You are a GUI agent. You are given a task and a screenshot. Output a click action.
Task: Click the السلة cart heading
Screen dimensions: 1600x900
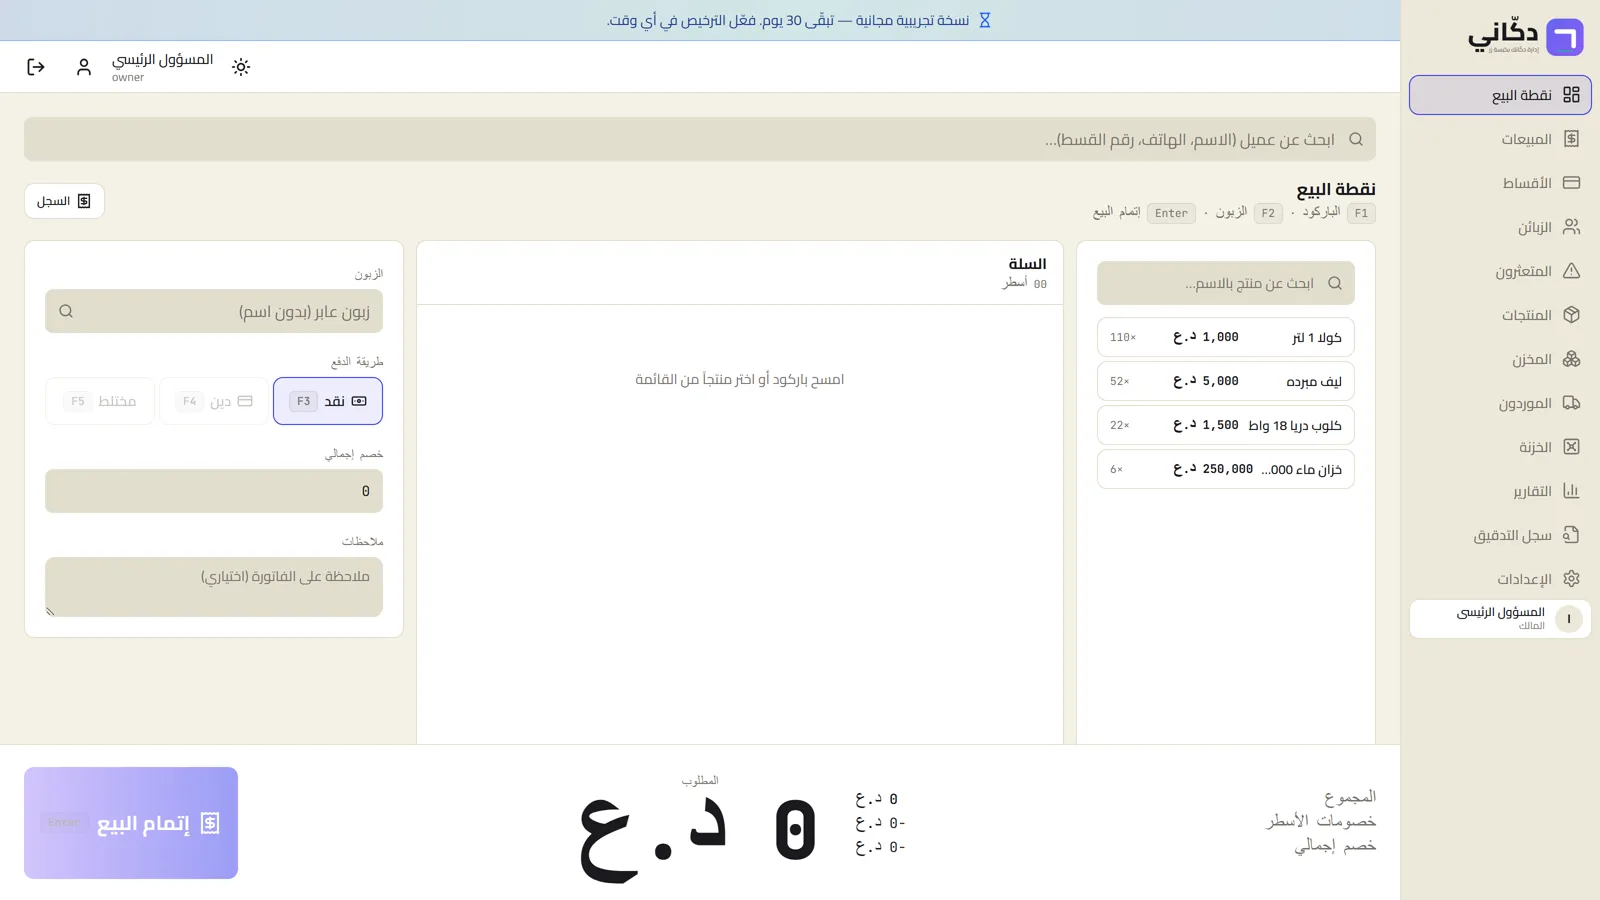coord(1027,264)
